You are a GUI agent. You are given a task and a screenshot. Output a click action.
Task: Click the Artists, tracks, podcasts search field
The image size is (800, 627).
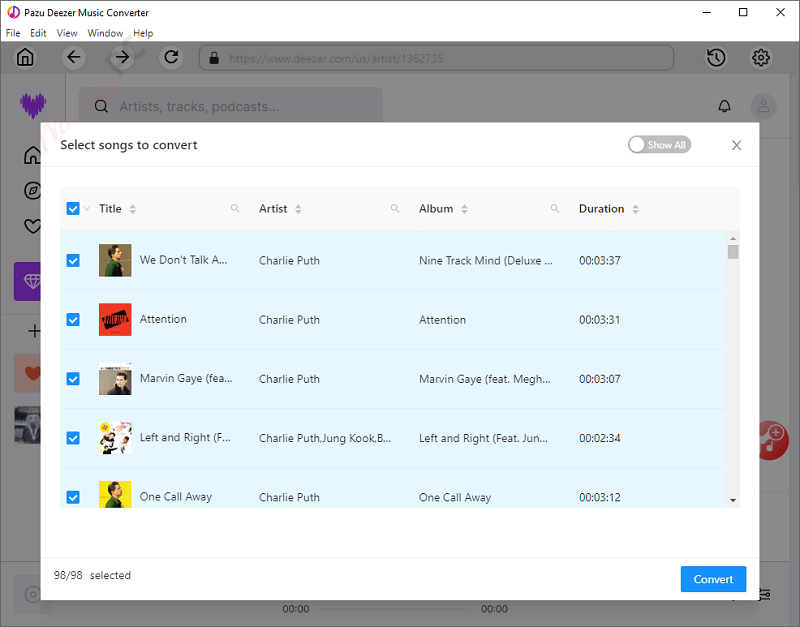tap(231, 106)
